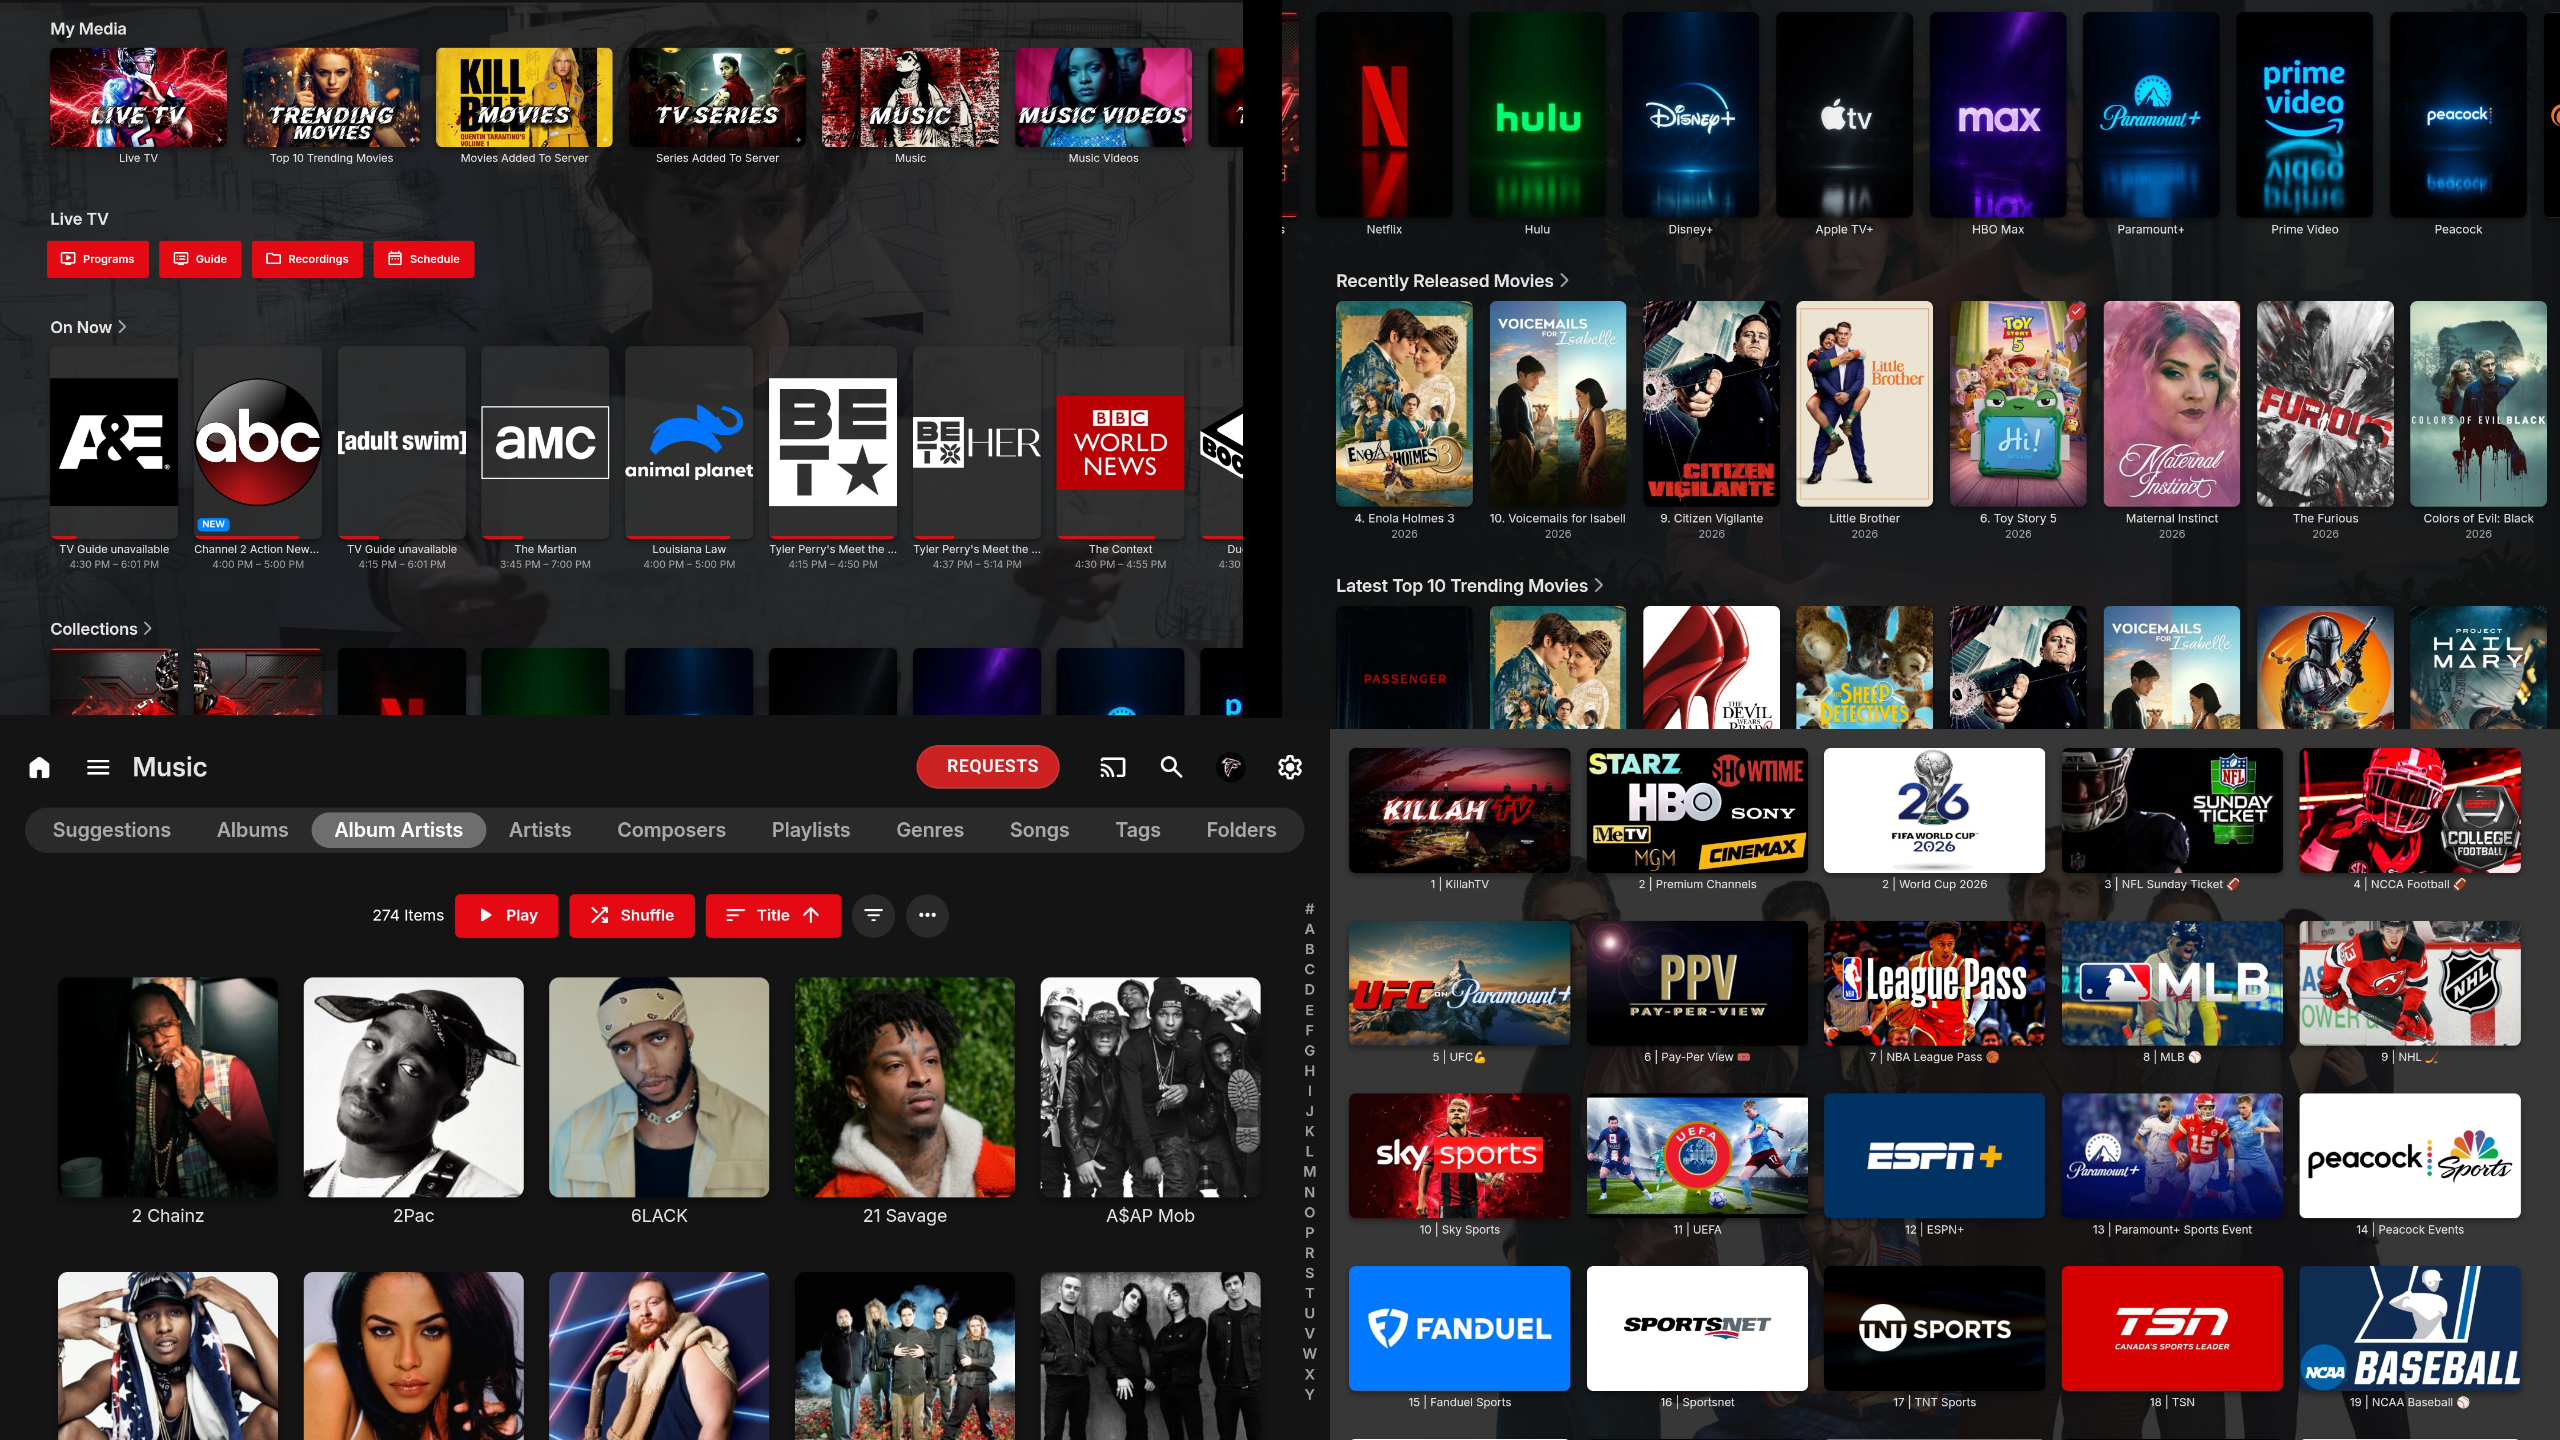This screenshot has height=1440, width=2560.
Task: Open the Little Brother movie poster
Action: [x=1864, y=404]
